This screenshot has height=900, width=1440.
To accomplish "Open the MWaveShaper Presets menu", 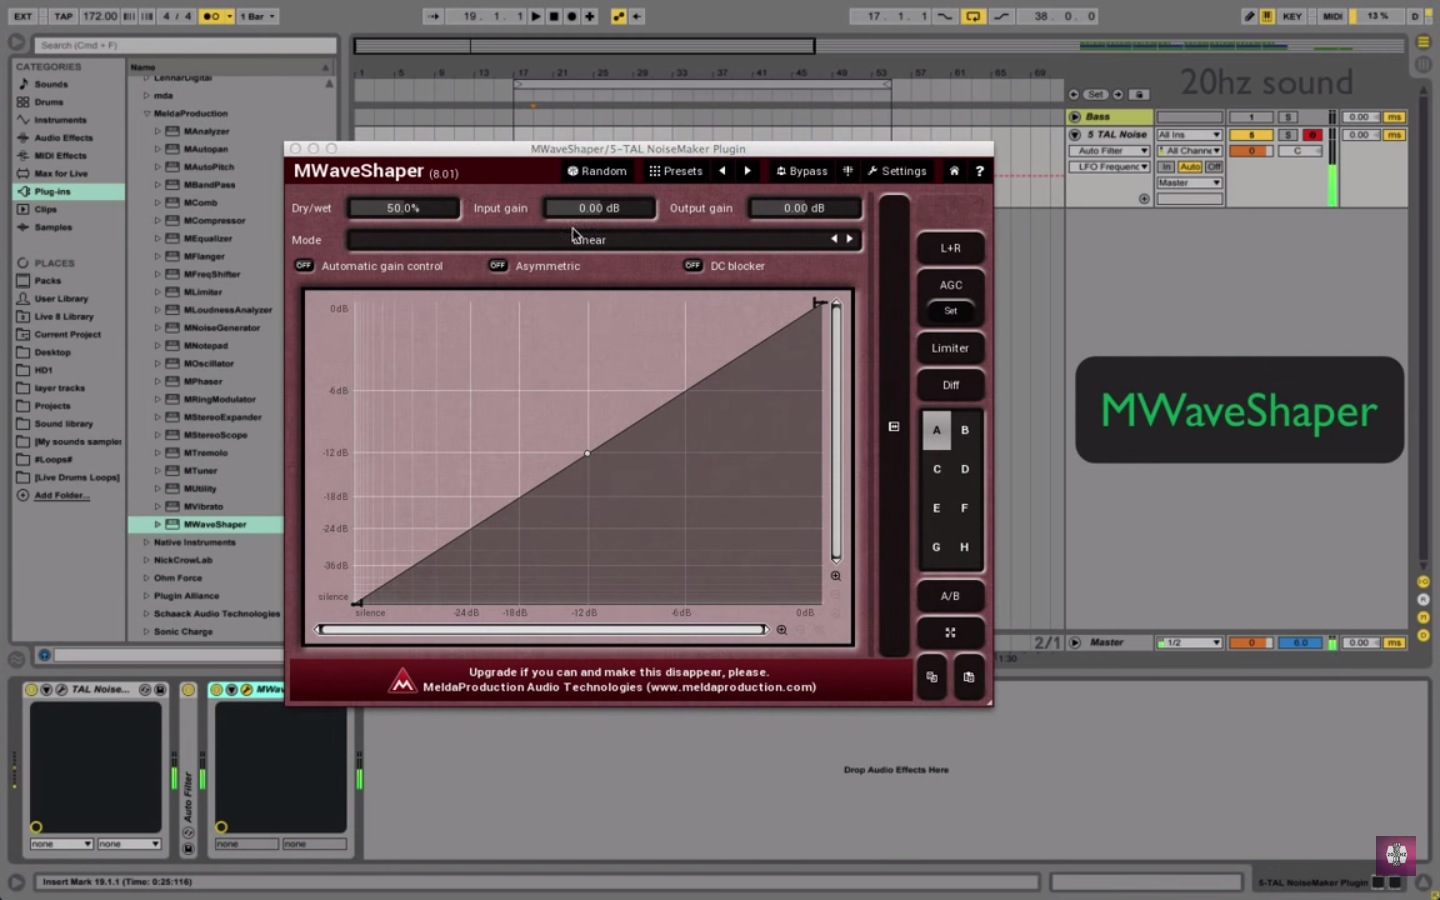I will pyautogui.click(x=676, y=171).
